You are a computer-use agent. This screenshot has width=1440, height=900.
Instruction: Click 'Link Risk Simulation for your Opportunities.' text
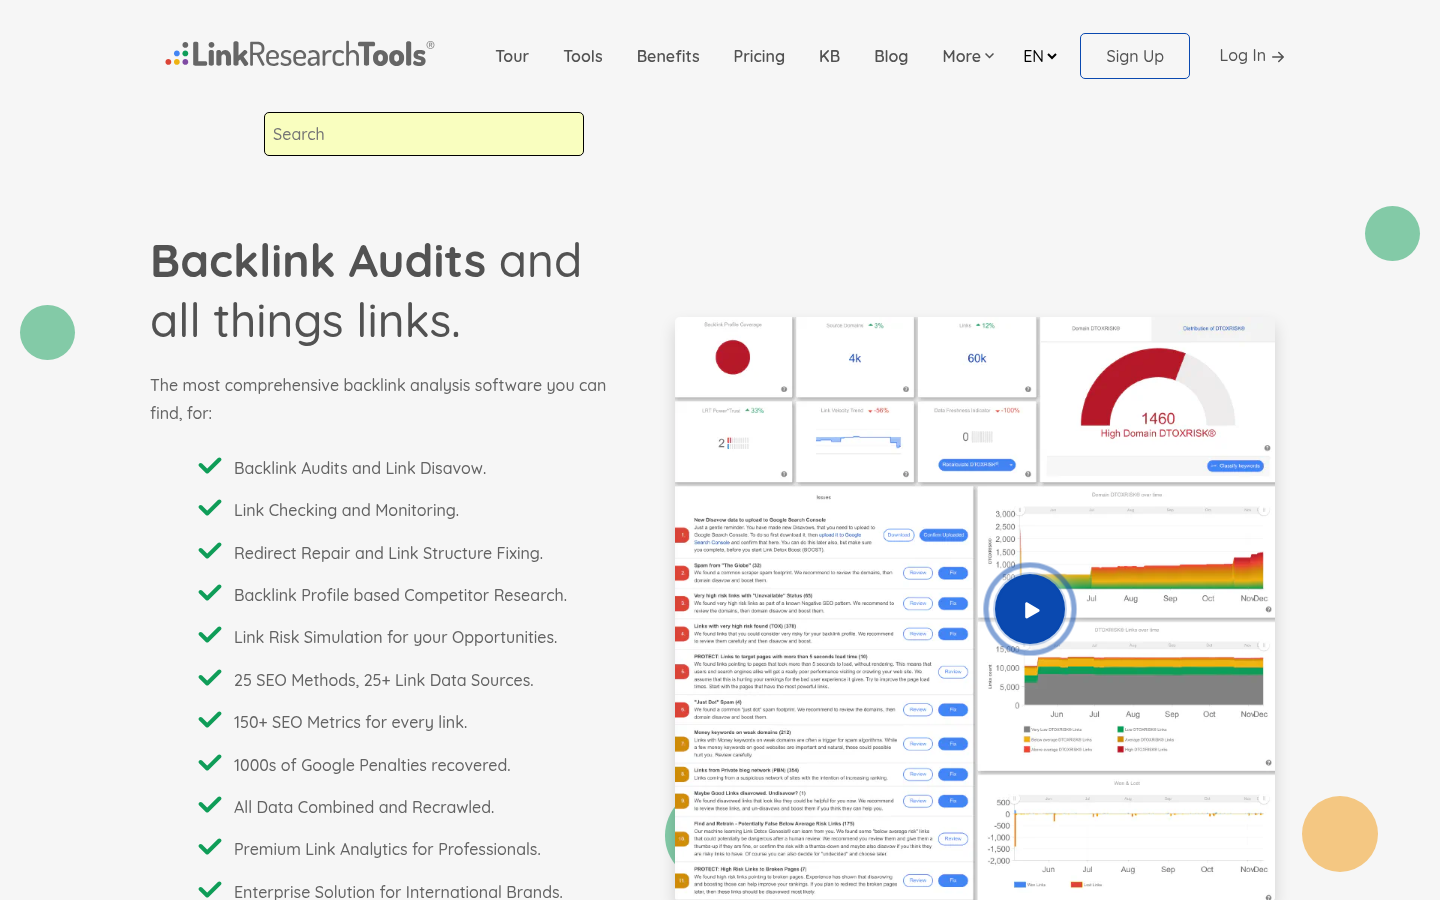395,637
